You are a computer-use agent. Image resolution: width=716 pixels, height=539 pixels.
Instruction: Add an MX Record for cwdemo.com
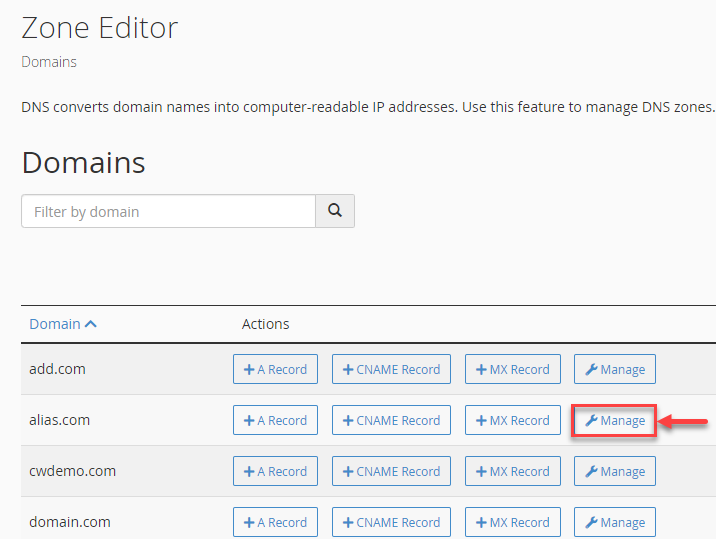coord(512,471)
